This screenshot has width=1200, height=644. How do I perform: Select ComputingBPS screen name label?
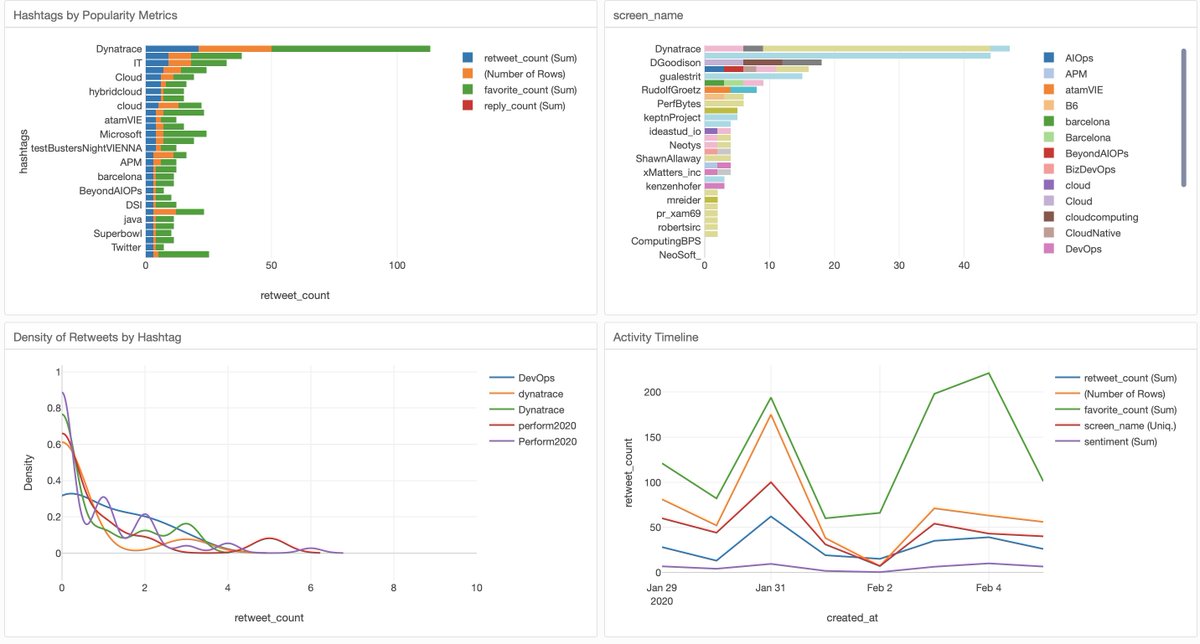coord(666,241)
